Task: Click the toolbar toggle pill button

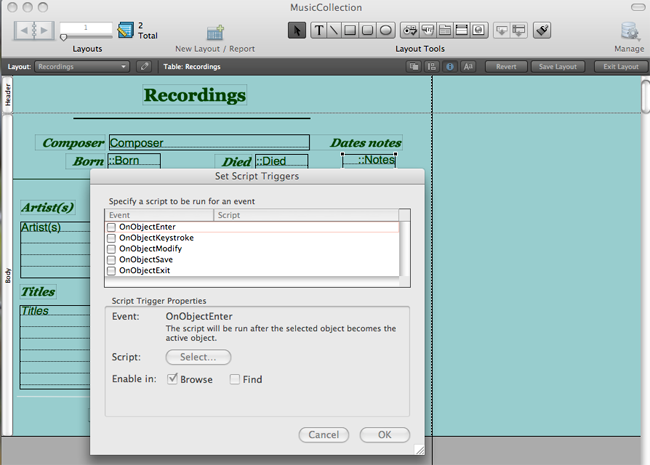Action: click(638, 7)
